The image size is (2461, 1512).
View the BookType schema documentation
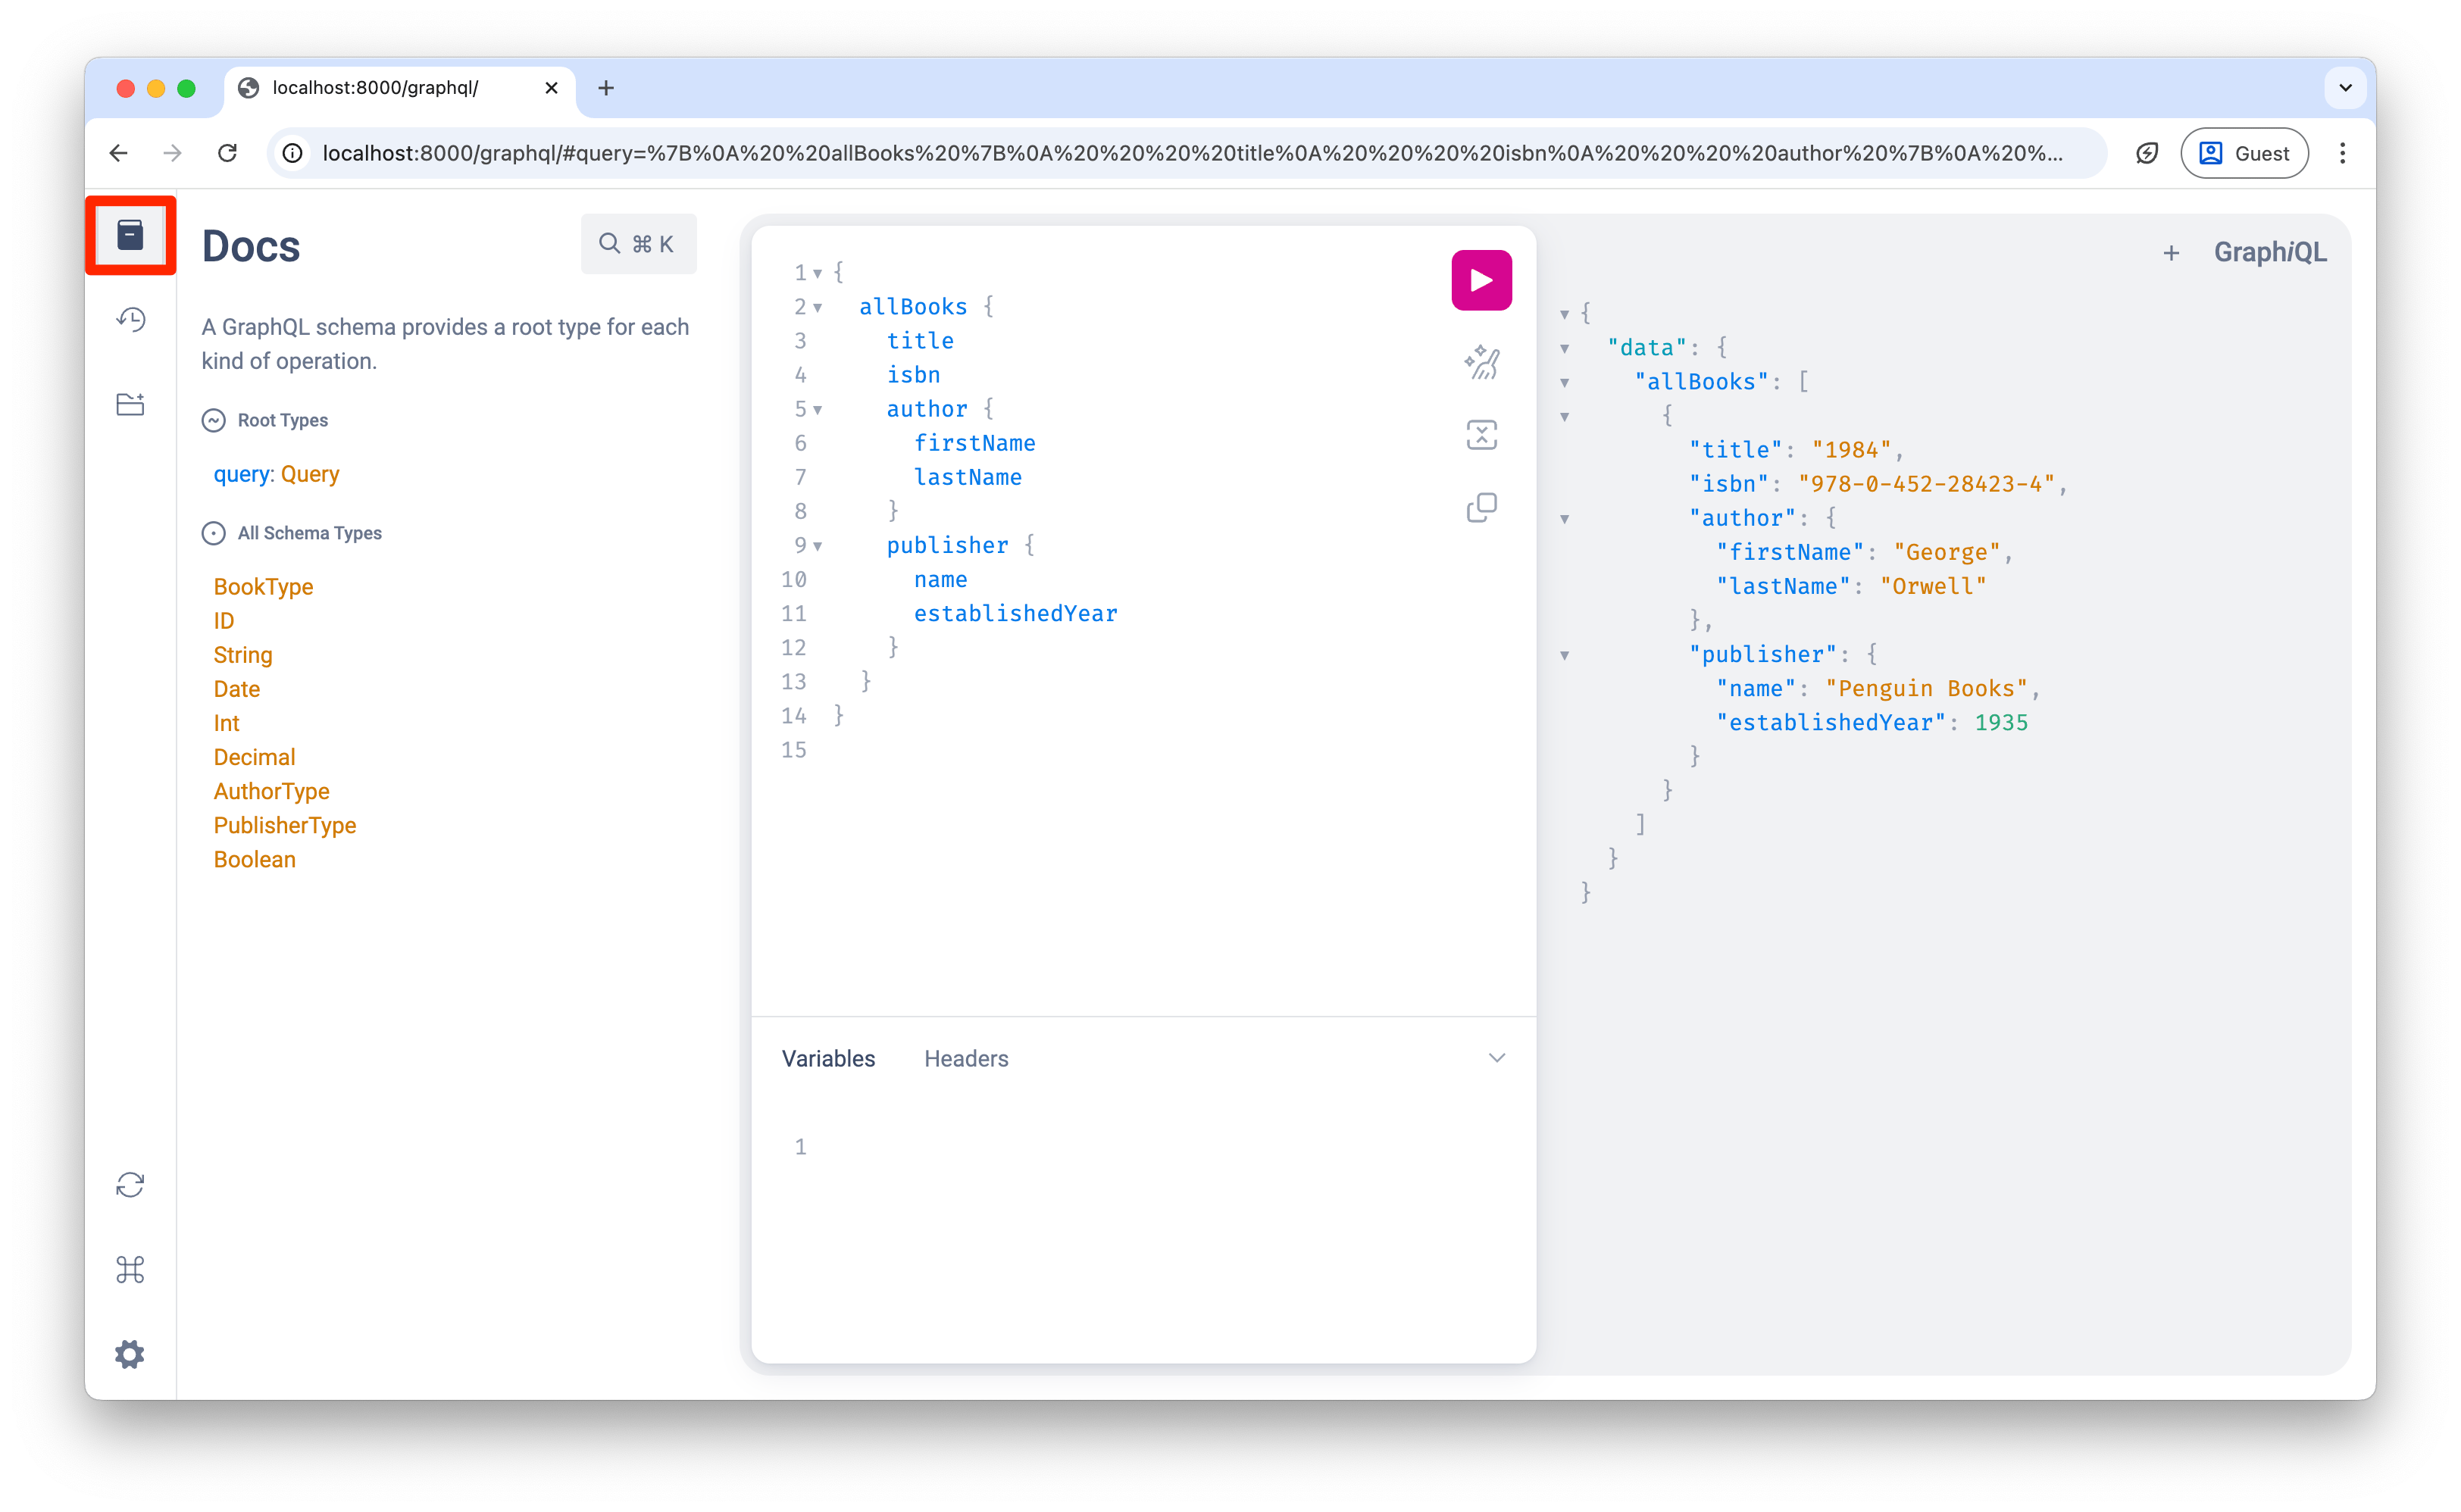[263, 586]
